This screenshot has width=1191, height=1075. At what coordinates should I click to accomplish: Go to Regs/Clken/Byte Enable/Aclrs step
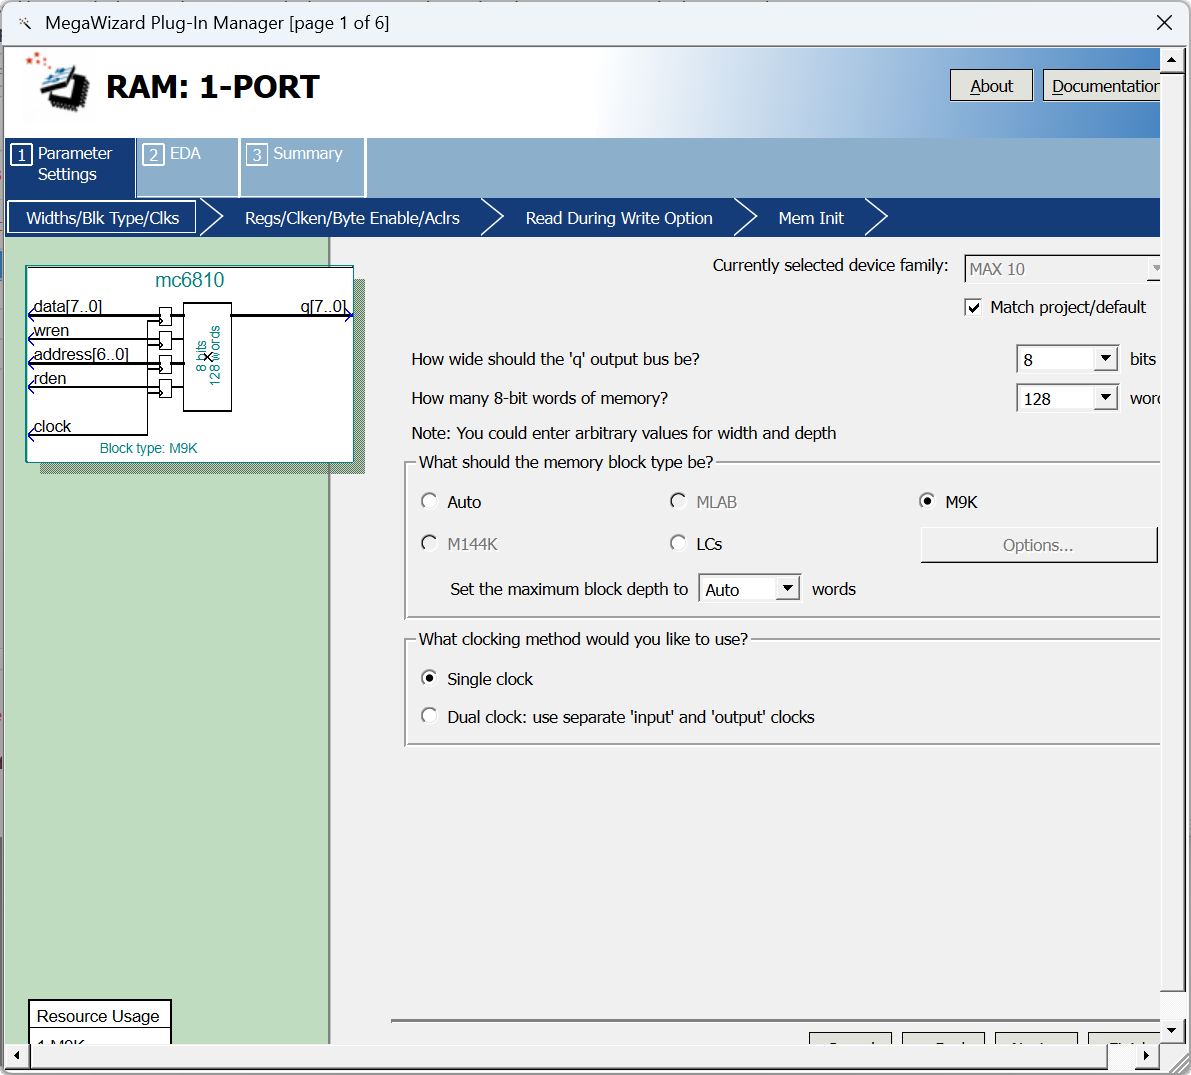click(x=352, y=218)
